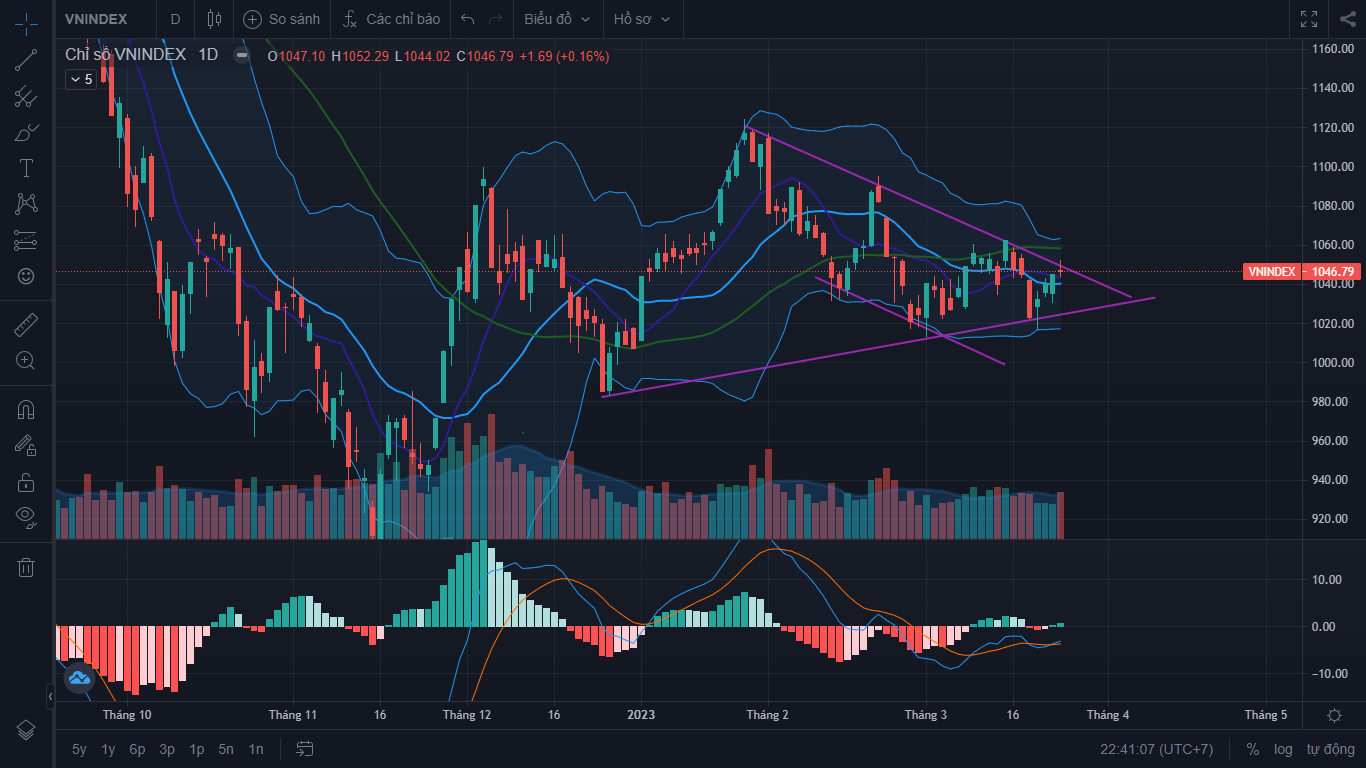The image size is (1366, 768).
Task: Toggle magnet mode
Action: pos(26,410)
